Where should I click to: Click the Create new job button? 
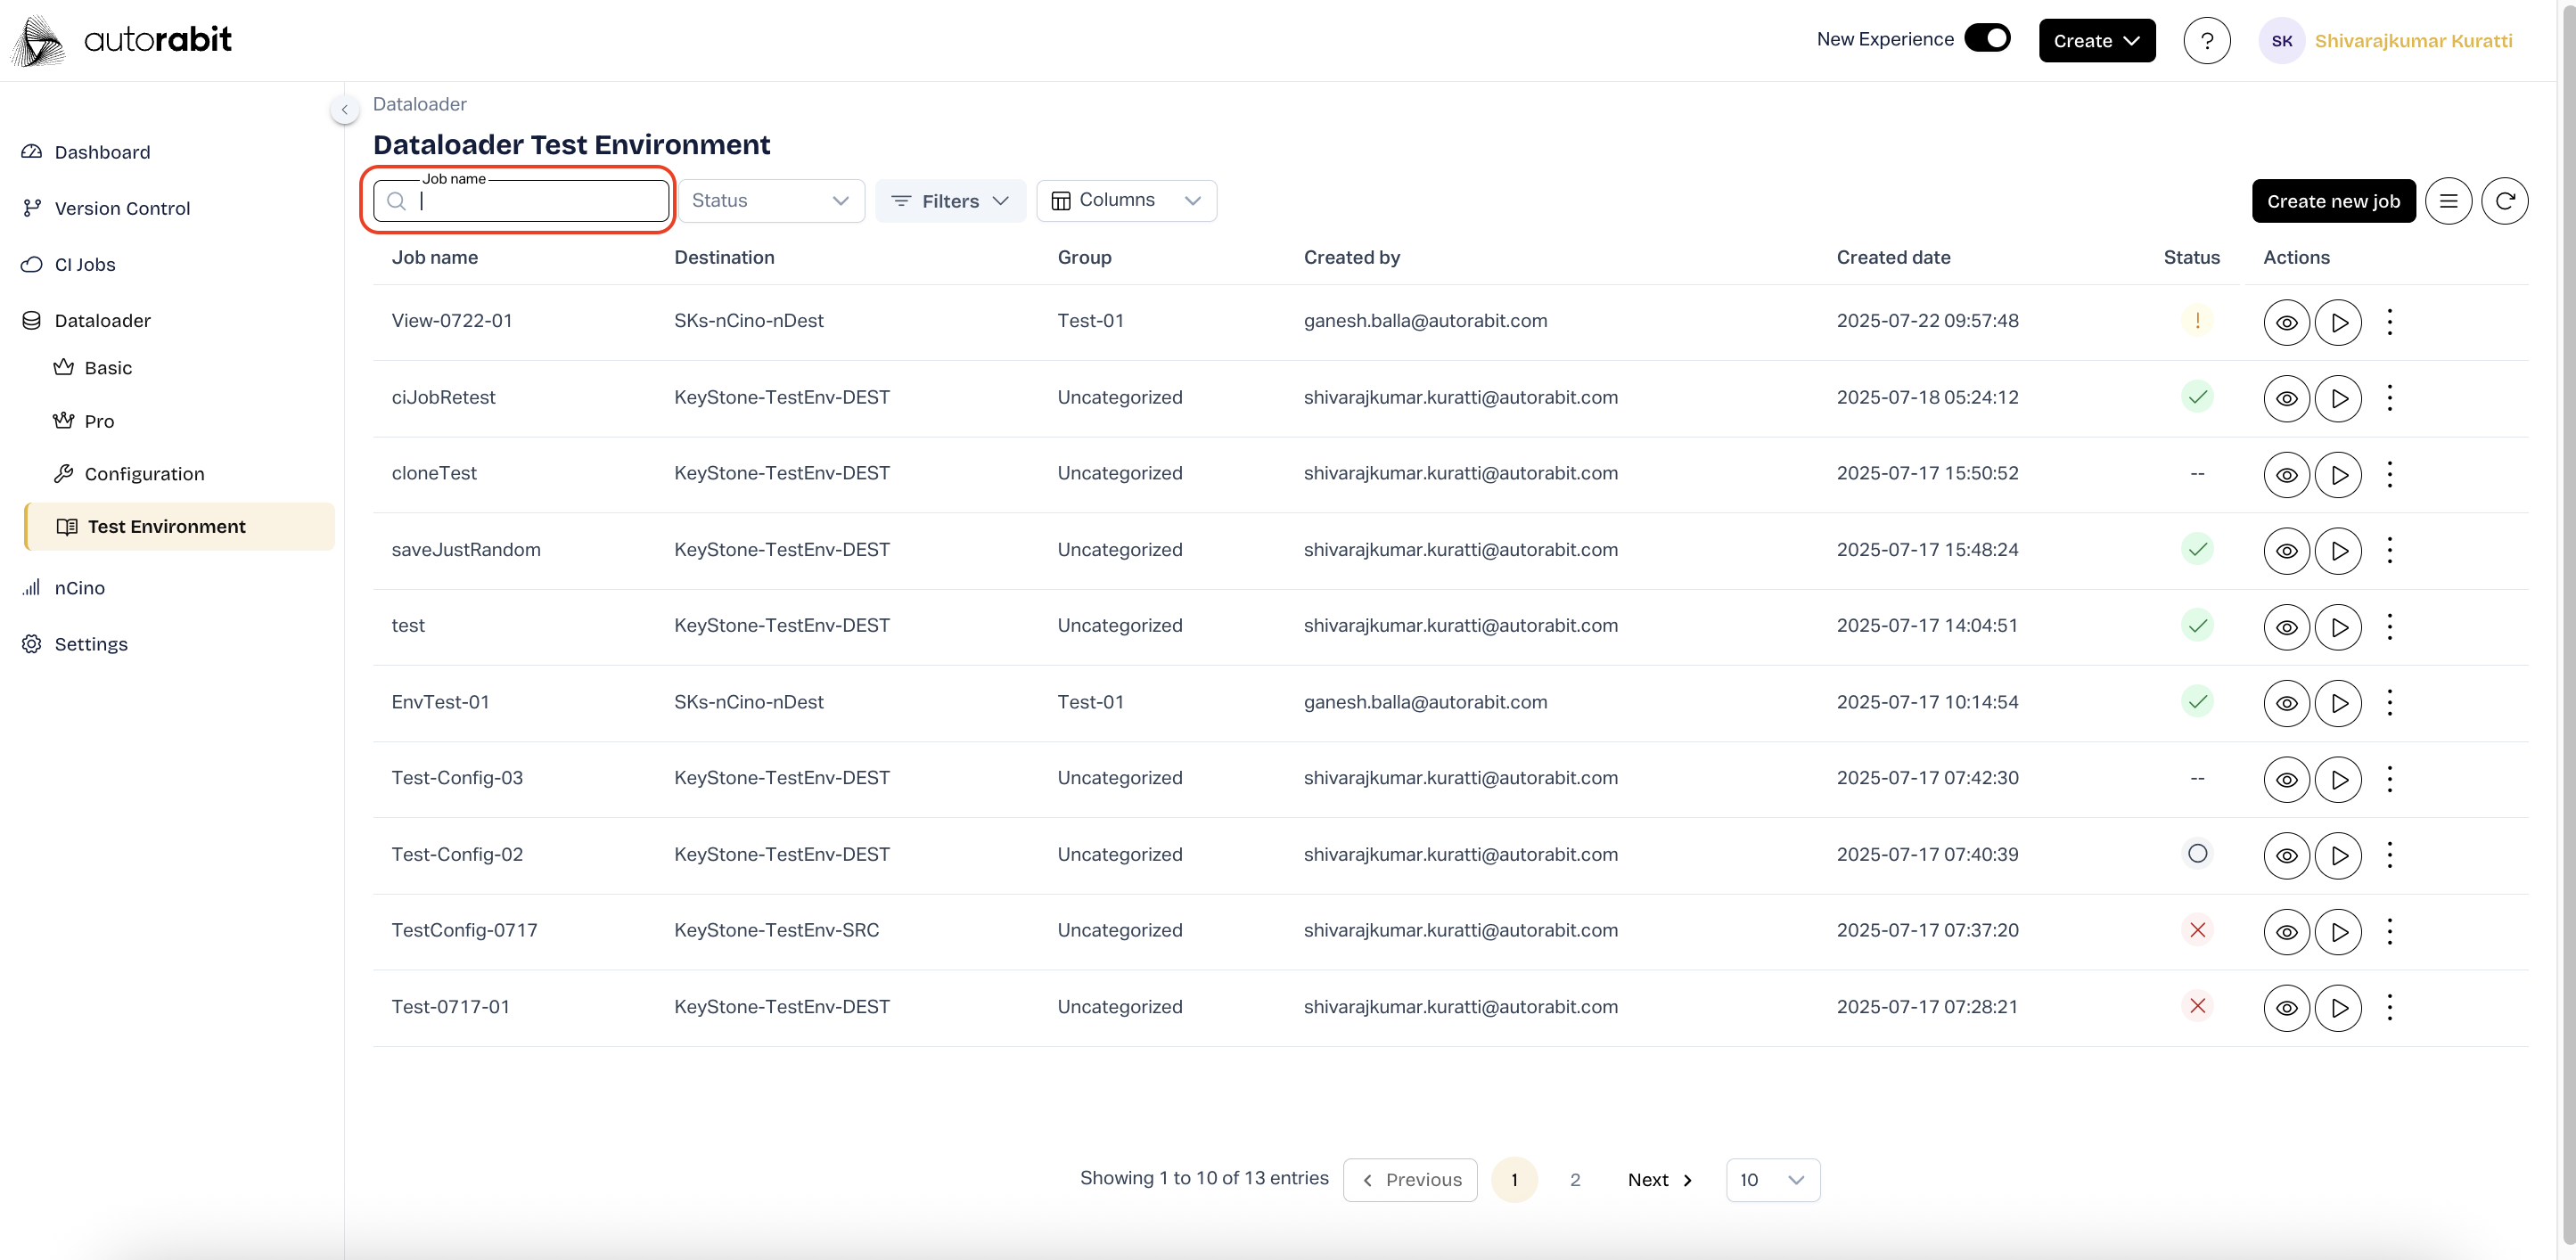[x=2333, y=201]
